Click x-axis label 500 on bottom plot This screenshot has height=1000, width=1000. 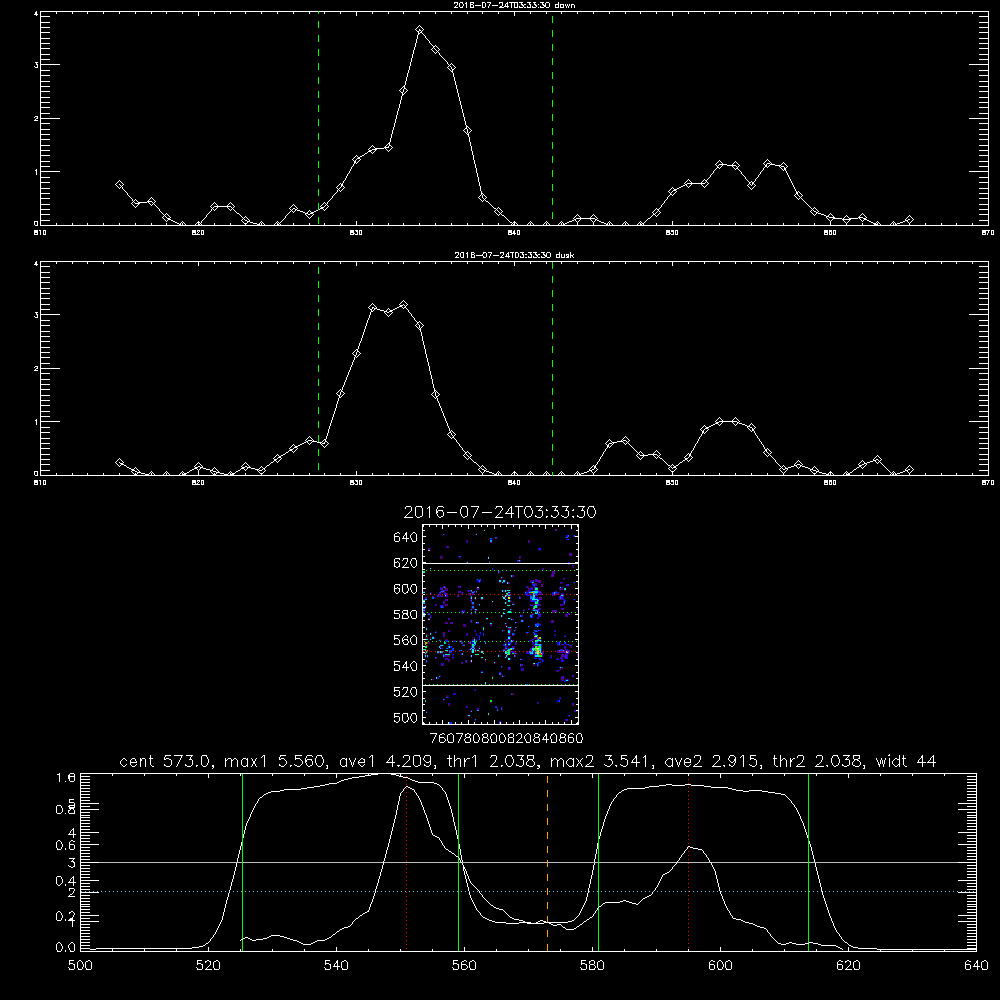coord(80,966)
